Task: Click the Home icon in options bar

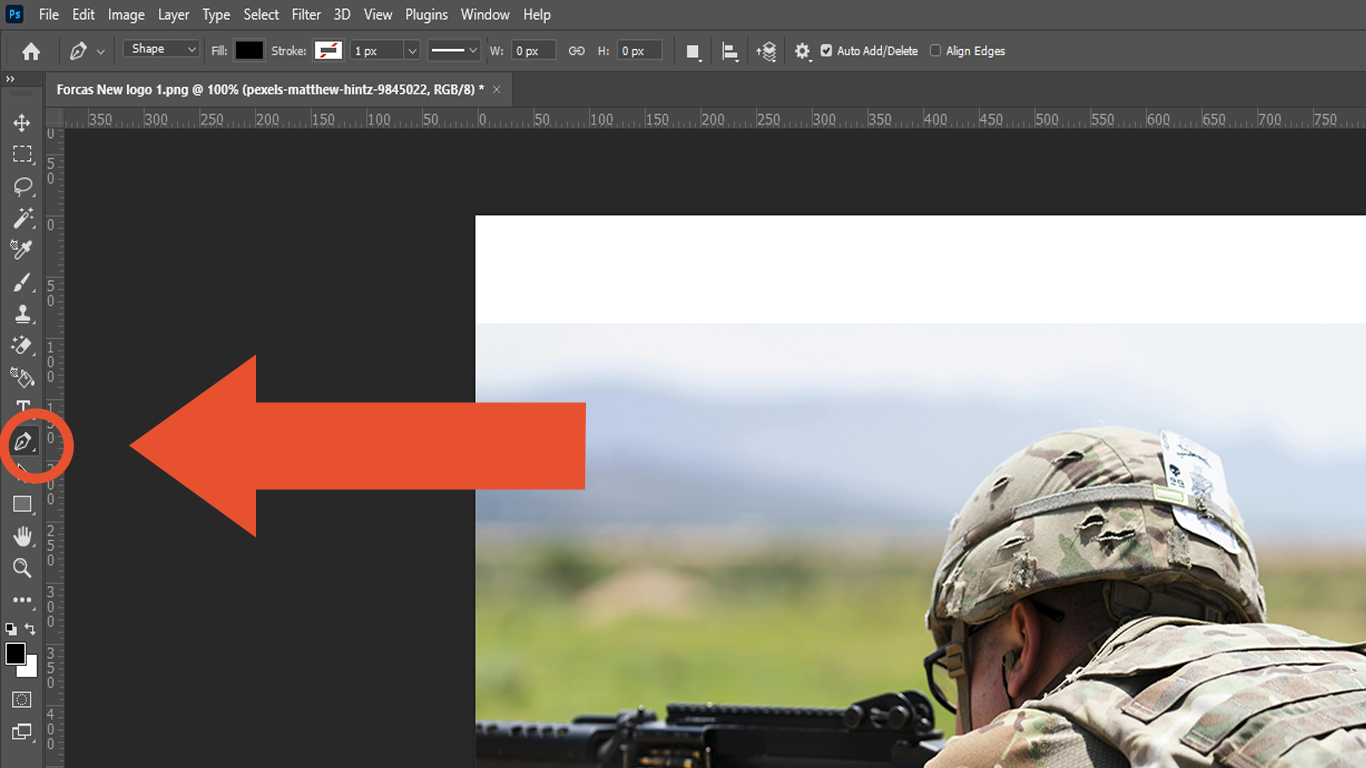Action: tap(31, 51)
